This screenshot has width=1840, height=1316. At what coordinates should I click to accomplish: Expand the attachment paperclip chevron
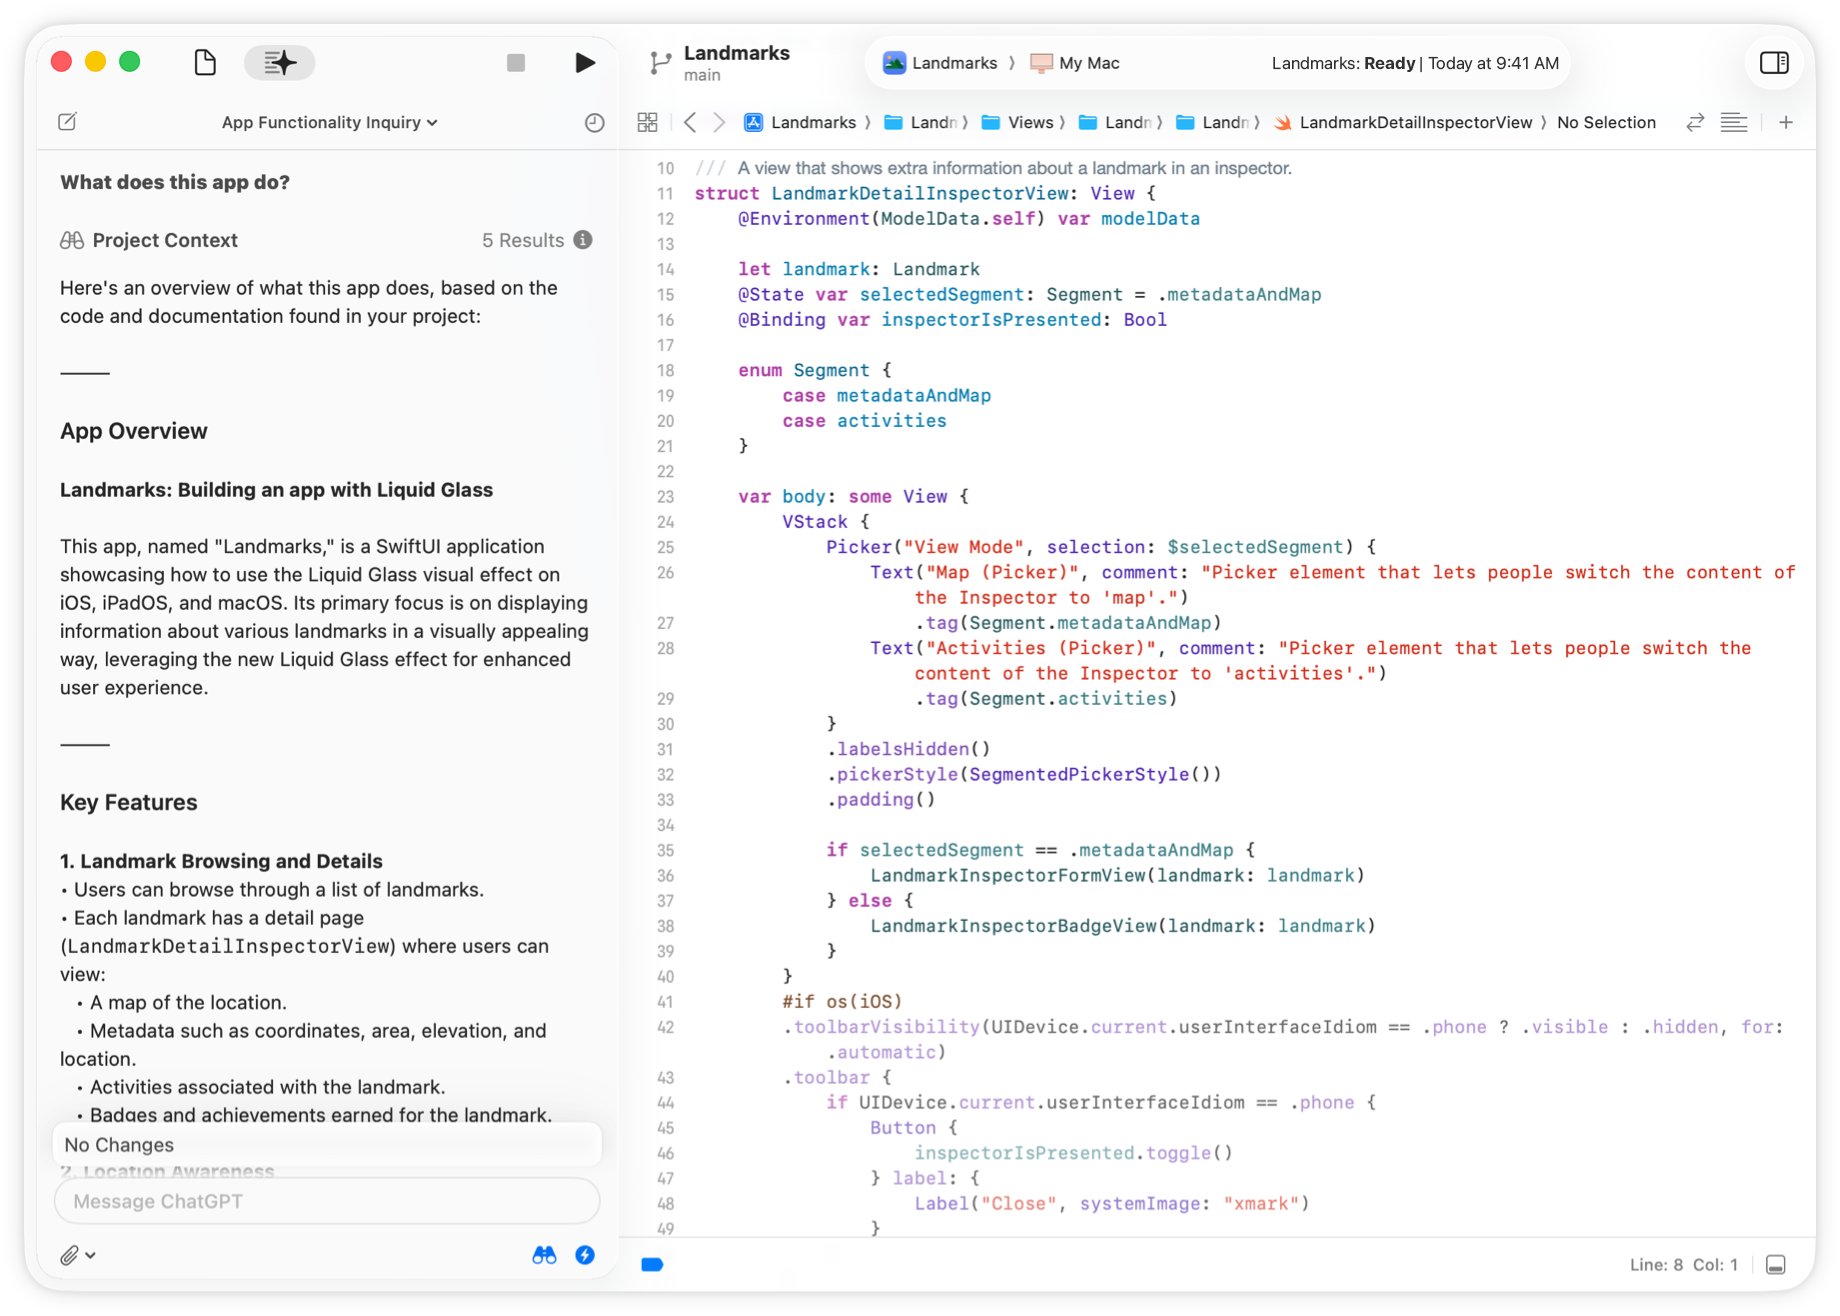pyautogui.click(x=91, y=1255)
